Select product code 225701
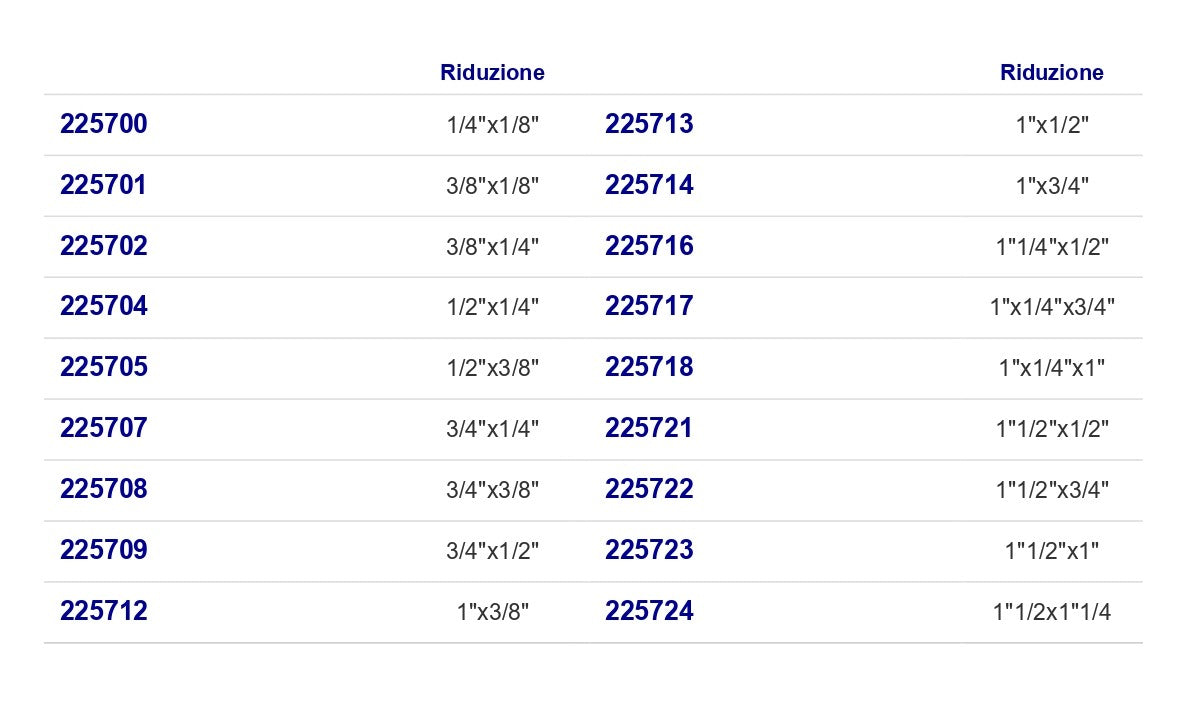Screen dimensions: 1183x709 click(x=103, y=185)
